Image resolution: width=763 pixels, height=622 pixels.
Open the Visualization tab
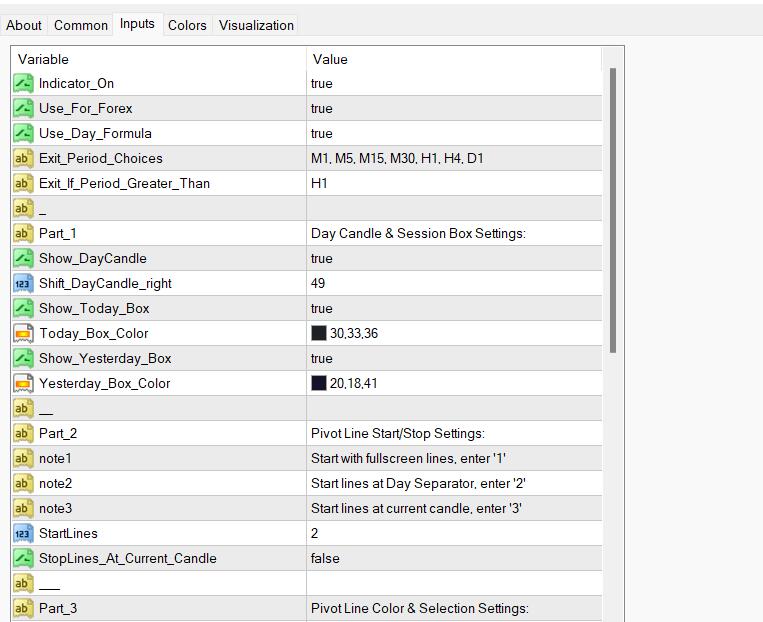click(256, 25)
